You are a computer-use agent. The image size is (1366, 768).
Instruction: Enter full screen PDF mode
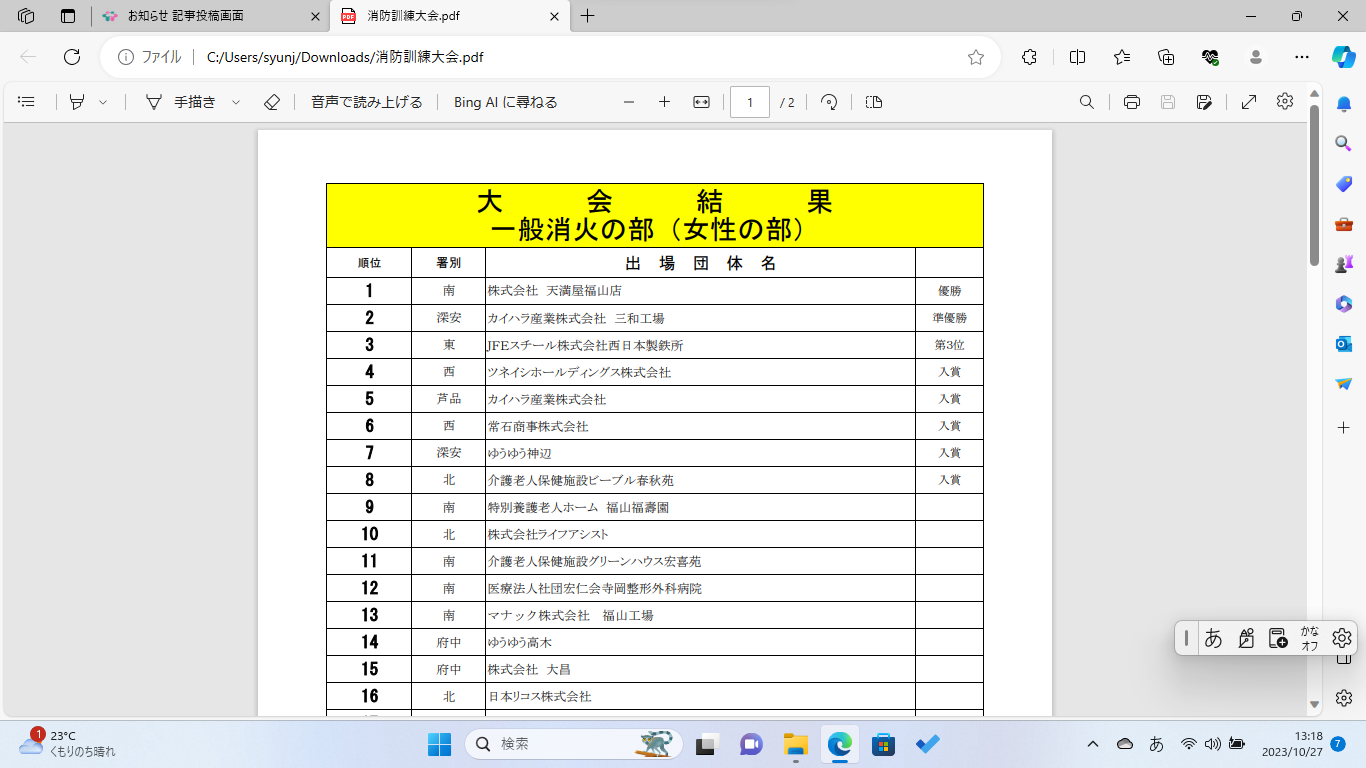1249,102
